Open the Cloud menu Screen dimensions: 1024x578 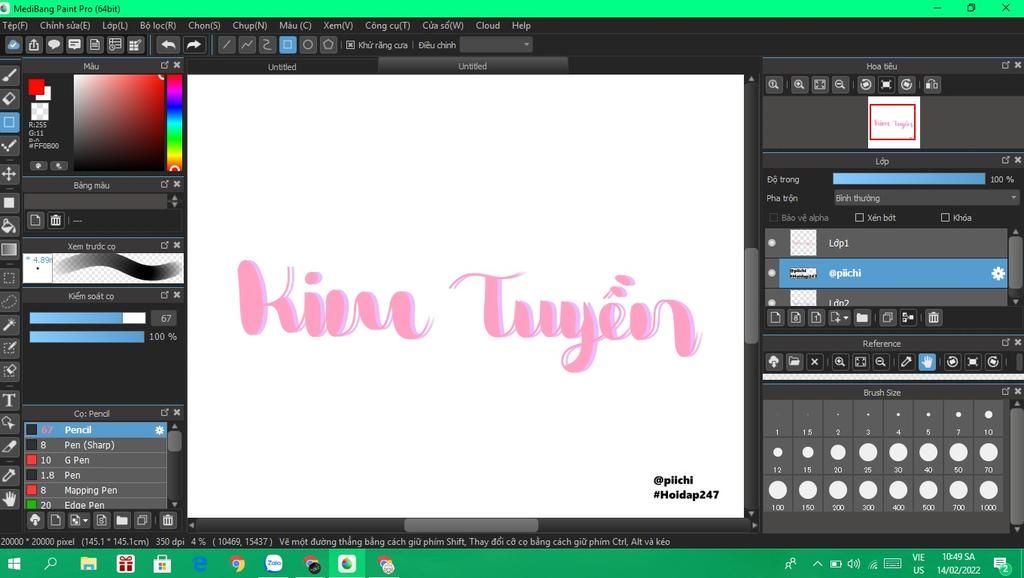coord(488,25)
